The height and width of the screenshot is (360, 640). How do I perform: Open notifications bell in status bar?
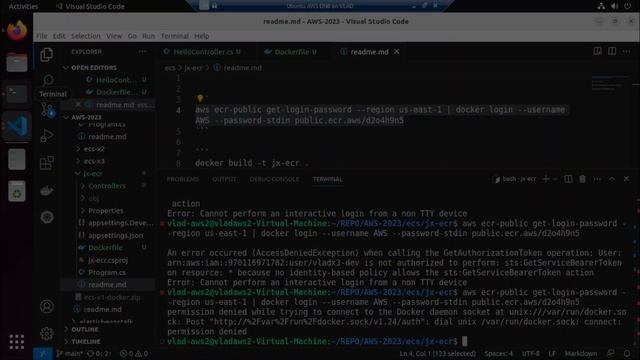point(627,353)
